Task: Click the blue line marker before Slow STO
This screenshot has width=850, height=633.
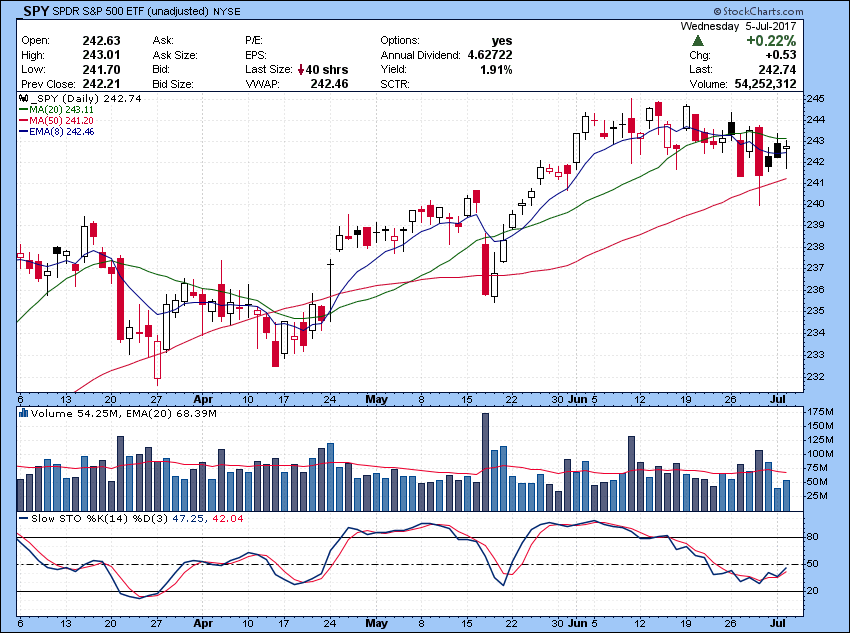Action: click(24, 519)
